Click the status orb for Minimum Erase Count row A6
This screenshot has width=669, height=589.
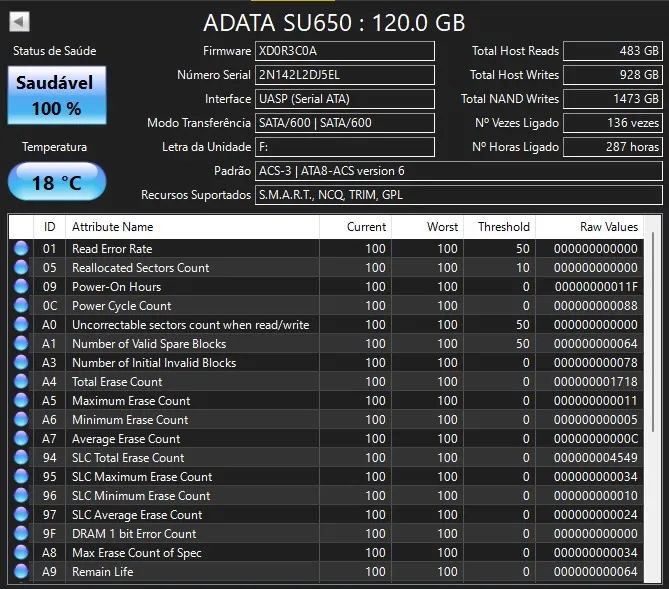point(21,420)
